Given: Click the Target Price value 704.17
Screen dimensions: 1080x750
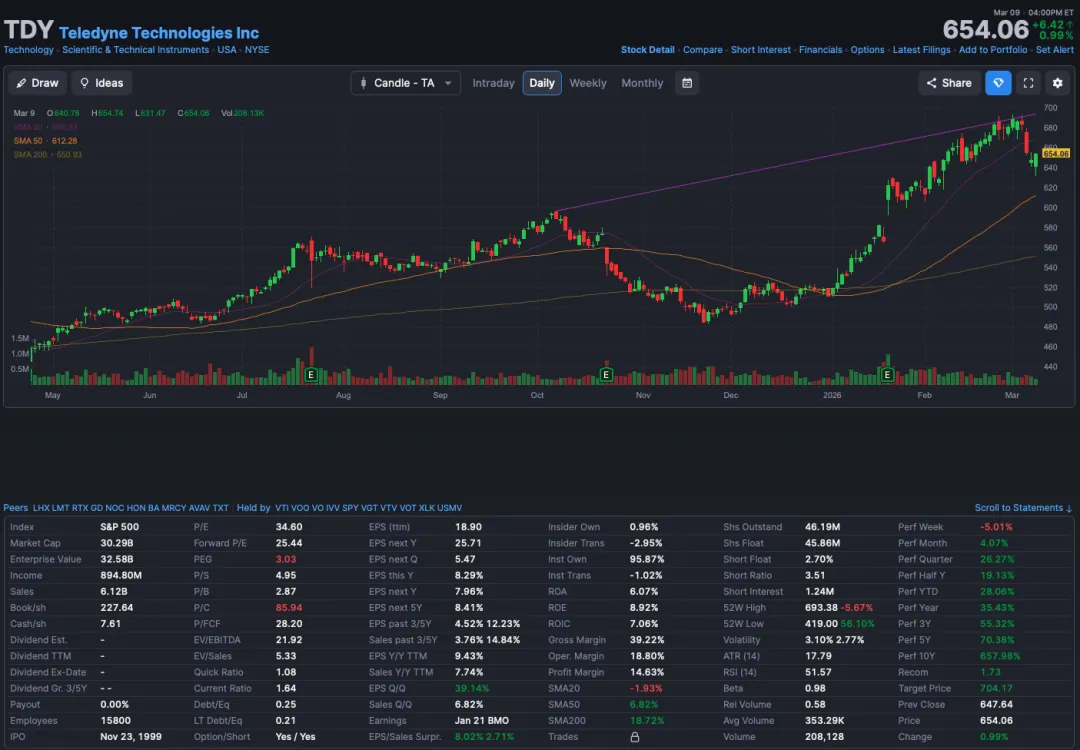Looking at the screenshot, I should [x=996, y=688].
